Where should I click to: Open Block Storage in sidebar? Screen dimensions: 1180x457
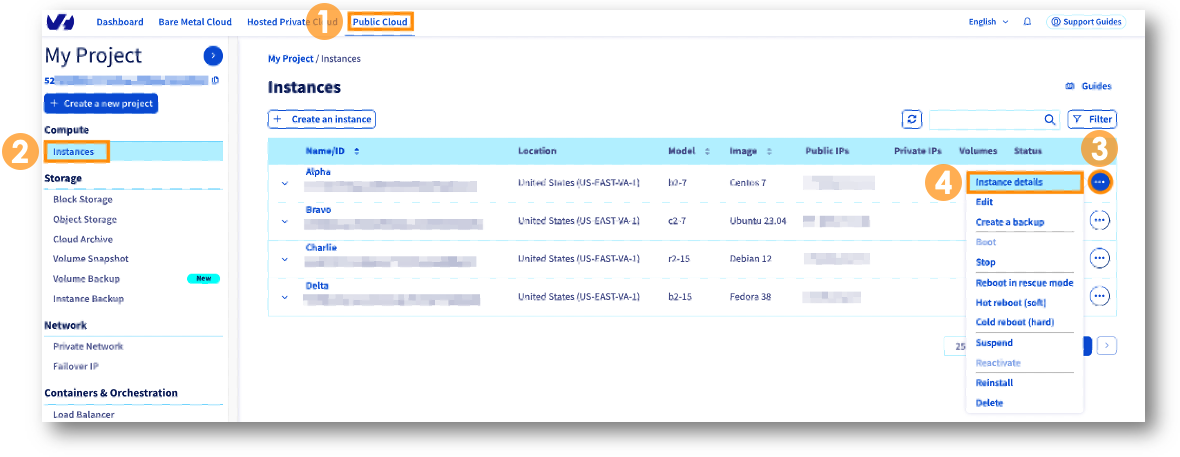click(x=83, y=200)
